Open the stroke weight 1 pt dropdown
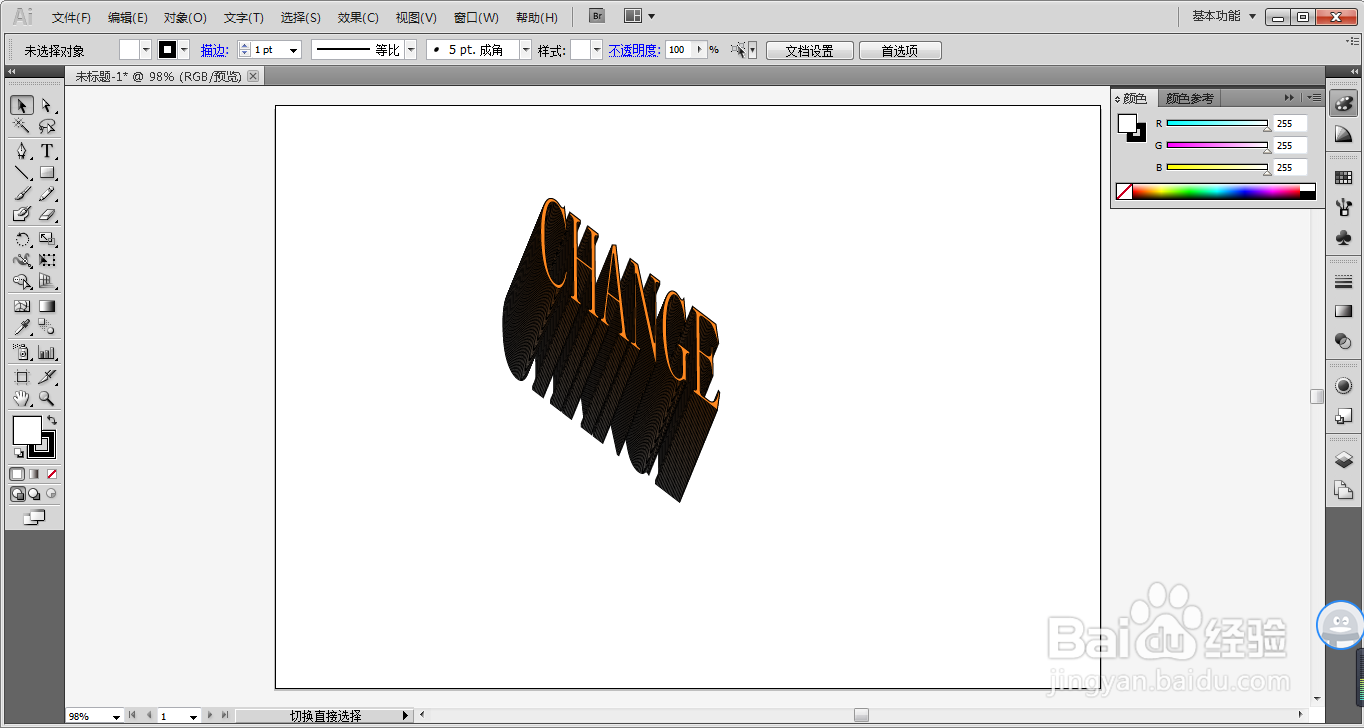 click(294, 50)
